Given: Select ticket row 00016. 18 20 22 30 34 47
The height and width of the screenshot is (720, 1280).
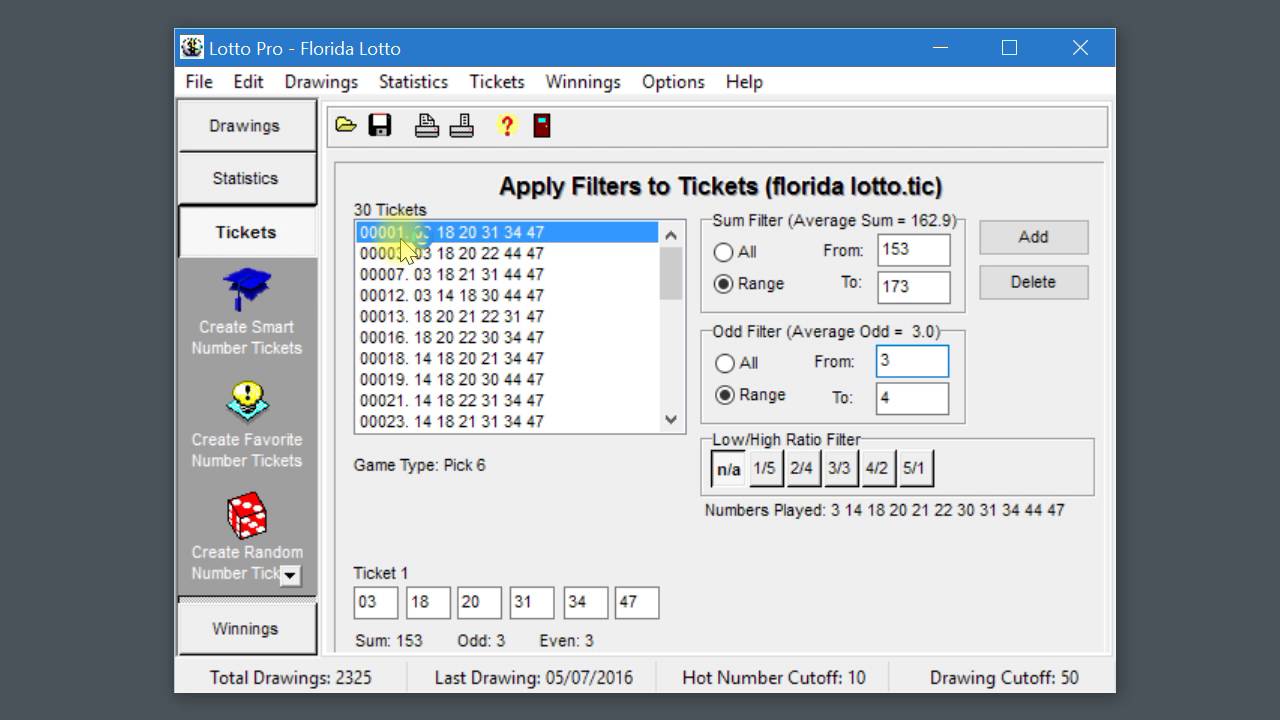Looking at the screenshot, I should 507,337.
